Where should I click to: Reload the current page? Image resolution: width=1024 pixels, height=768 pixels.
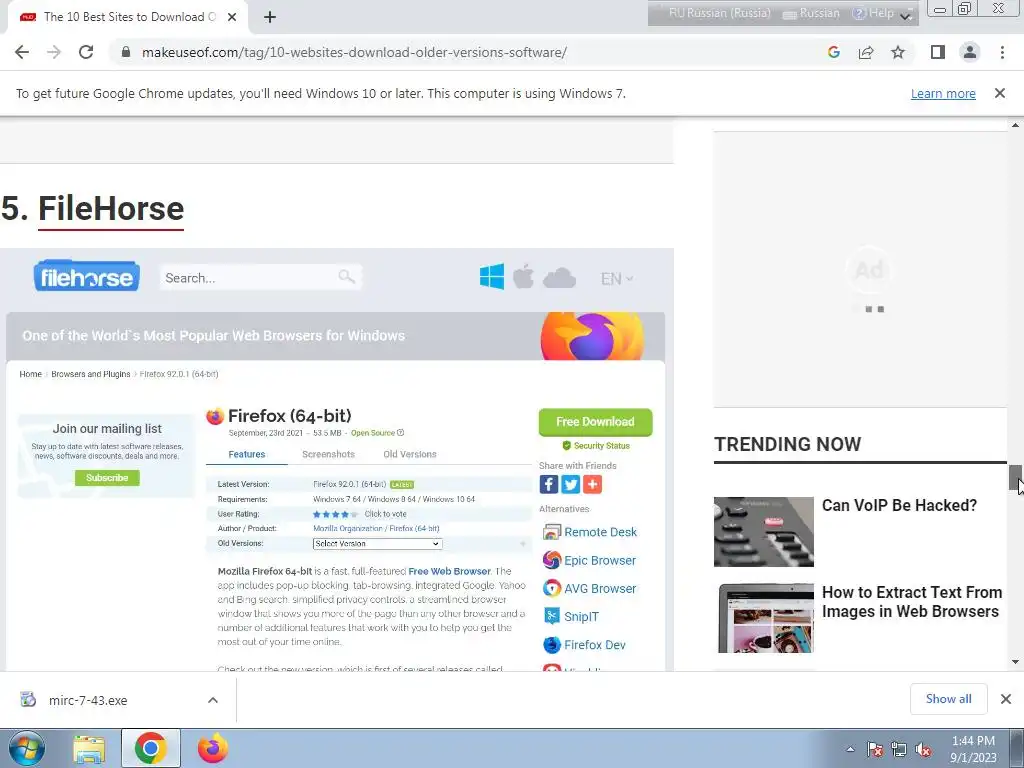(x=86, y=52)
